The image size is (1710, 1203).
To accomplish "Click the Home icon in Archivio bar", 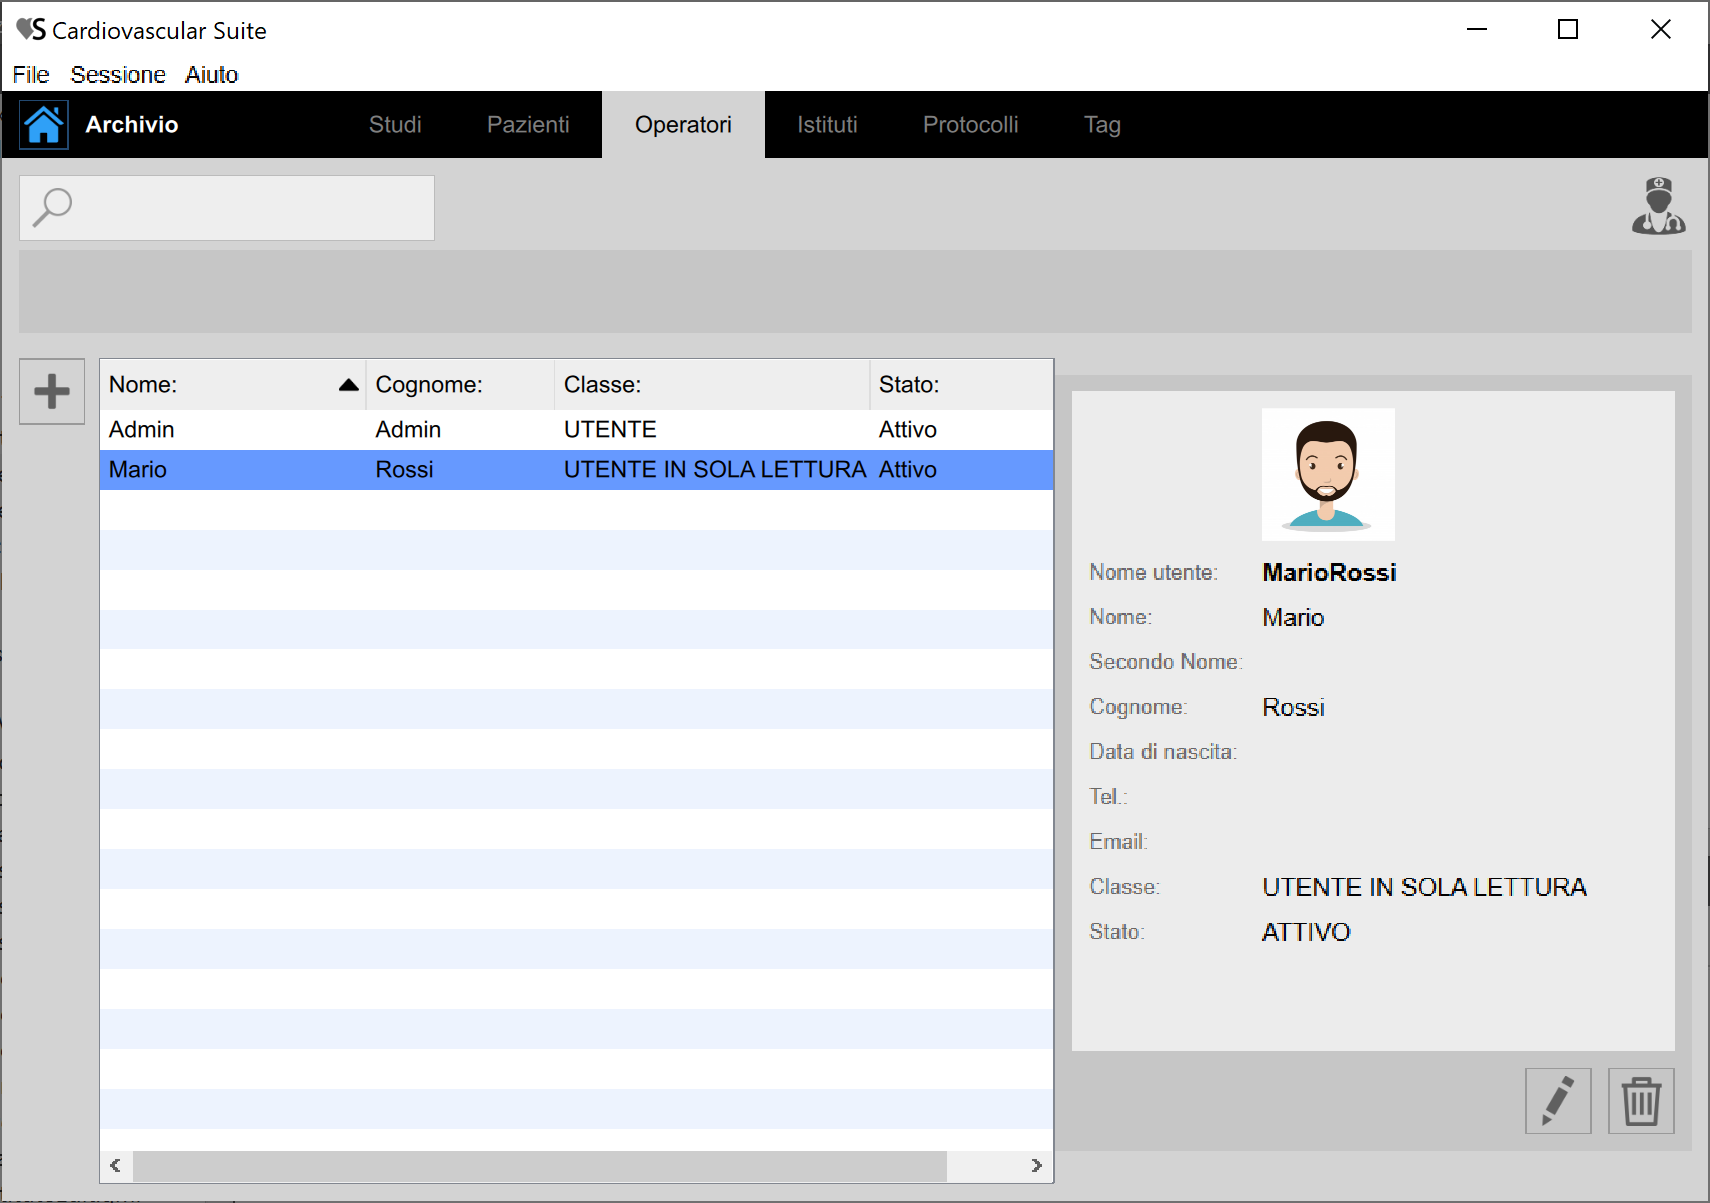I will click(44, 125).
